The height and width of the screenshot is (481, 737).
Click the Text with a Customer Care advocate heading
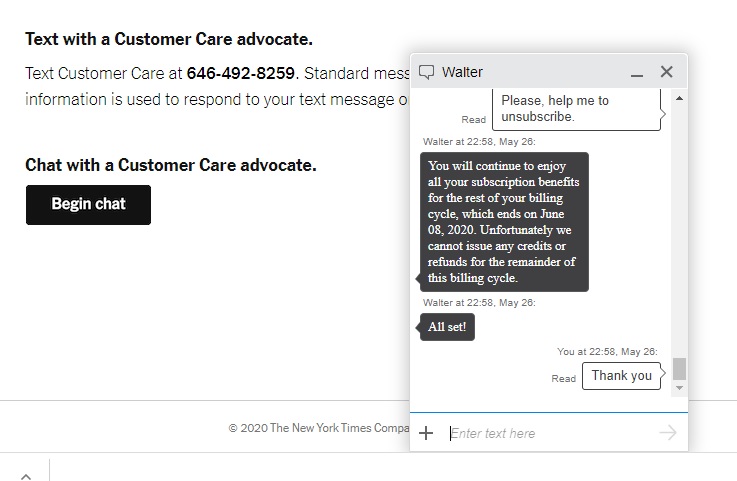169,39
